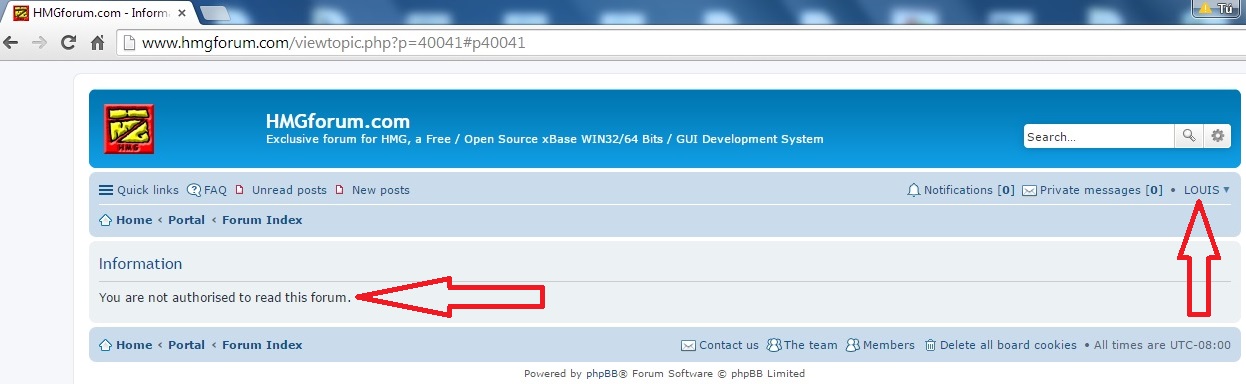Click Forum Index in the top breadcrumb
Screen dimensions: 1246x384
[x=262, y=220]
